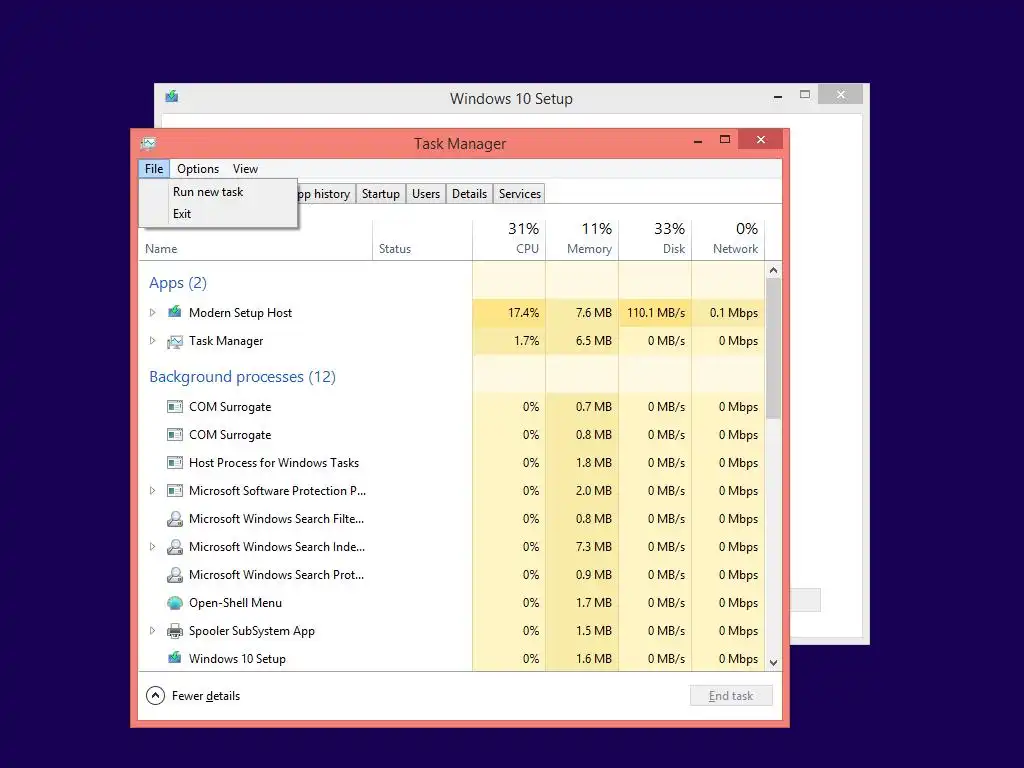Minimize the Task Manager window

pos(697,140)
